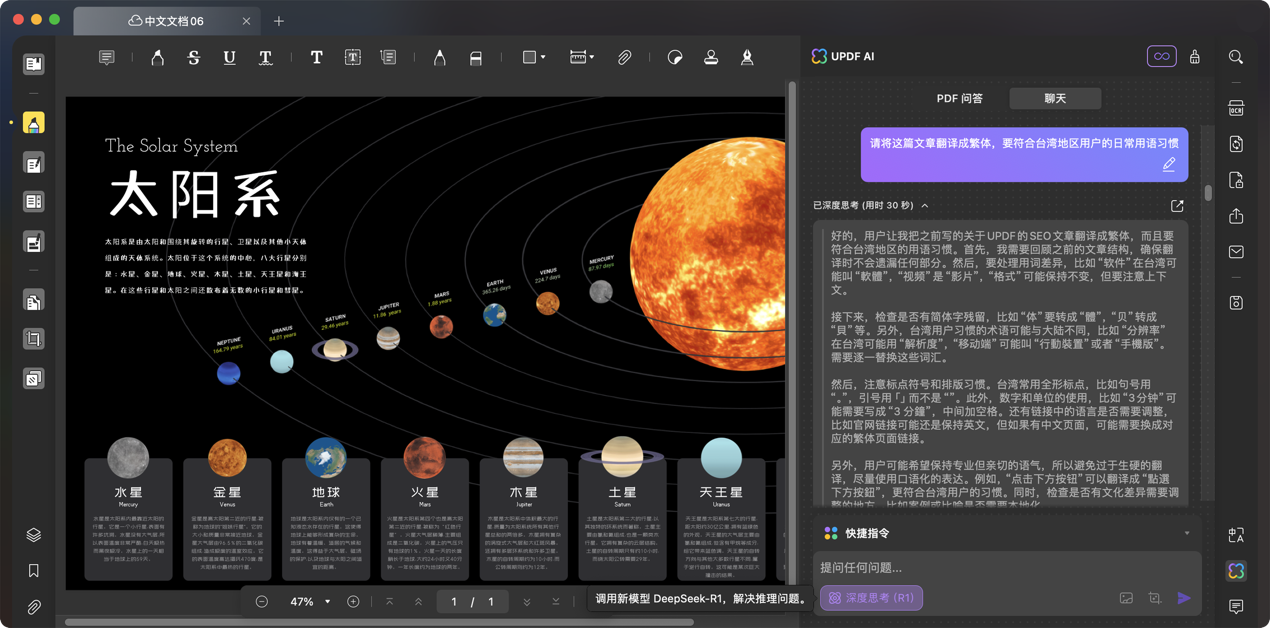
Task: Zoom in with the plus button
Action: [x=353, y=602]
